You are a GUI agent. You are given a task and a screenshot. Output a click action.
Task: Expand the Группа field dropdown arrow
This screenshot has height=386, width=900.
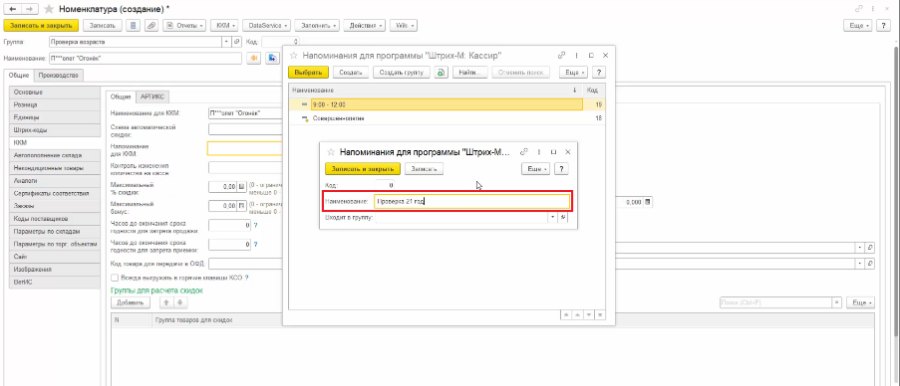point(227,42)
